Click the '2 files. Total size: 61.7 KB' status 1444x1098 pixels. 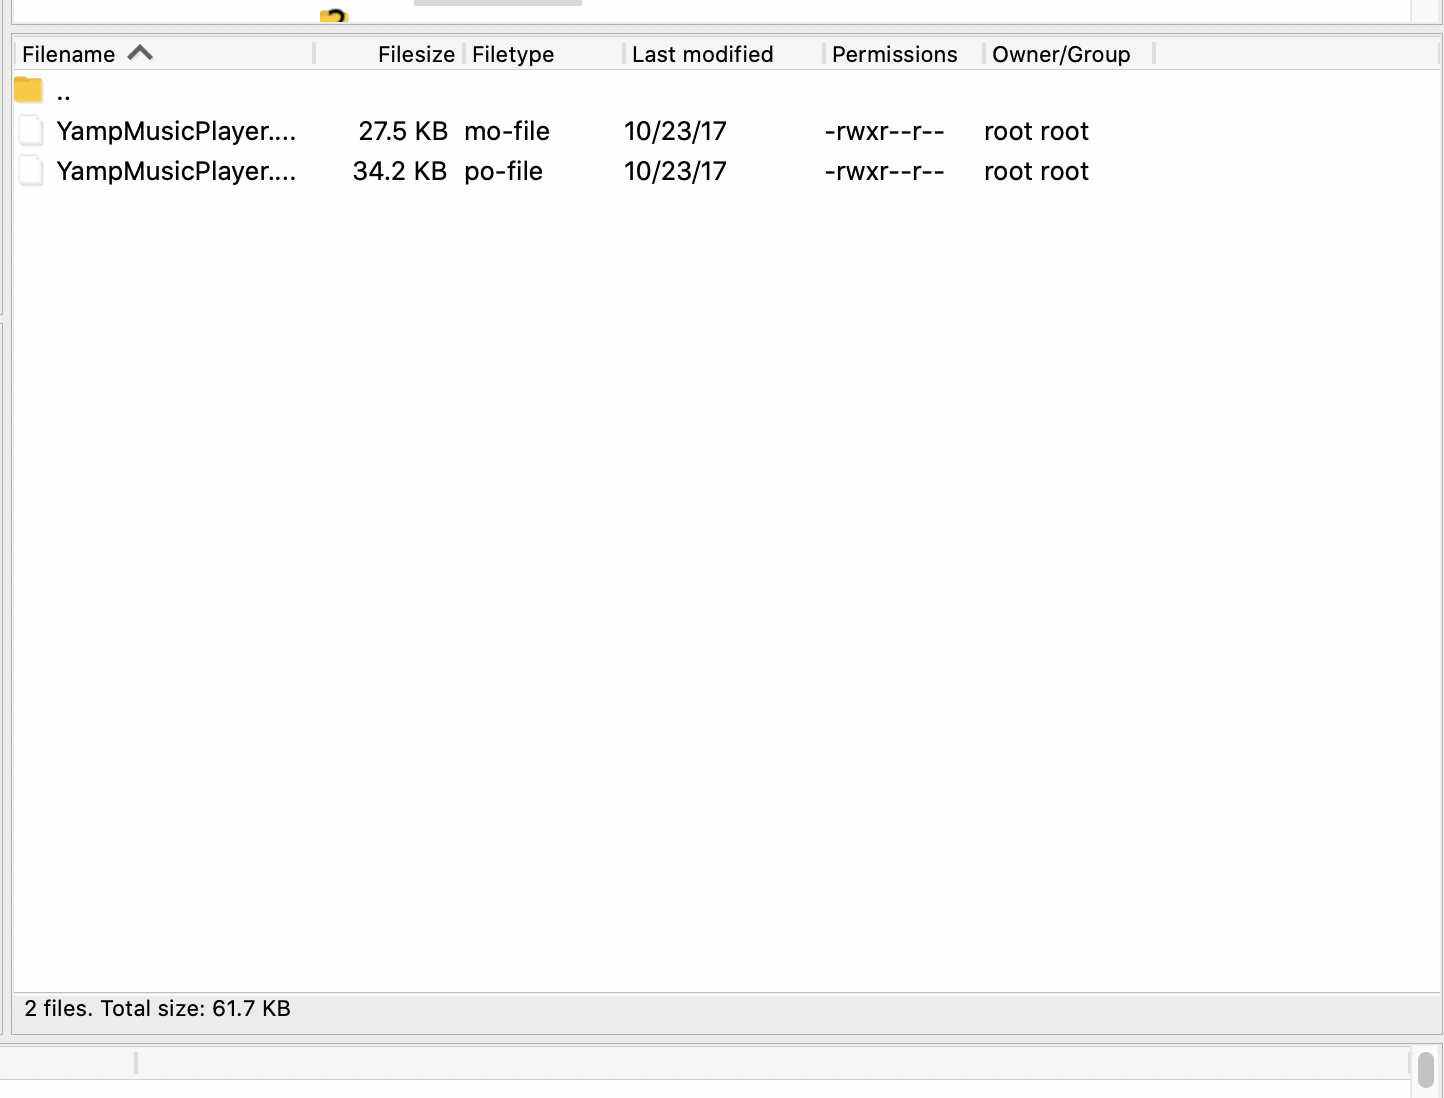(x=157, y=1008)
